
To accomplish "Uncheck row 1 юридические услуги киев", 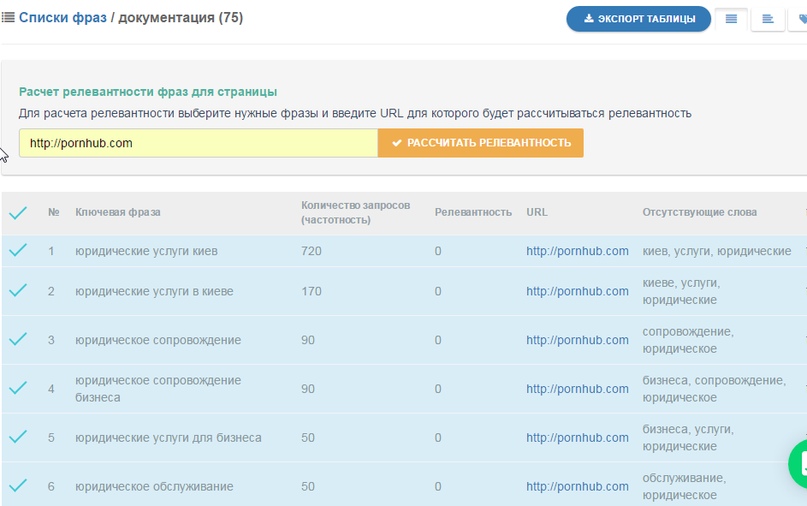I will pos(18,251).
